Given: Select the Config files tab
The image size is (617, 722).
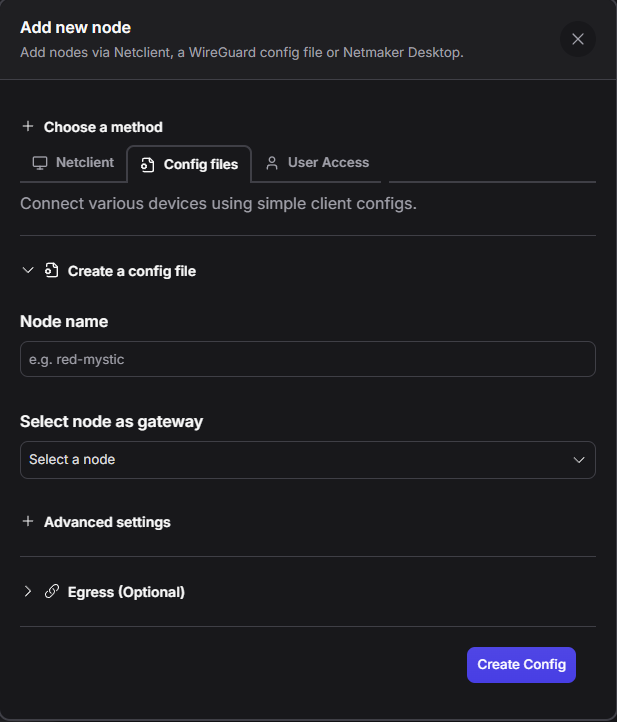Looking at the screenshot, I should [x=200, y=164].
